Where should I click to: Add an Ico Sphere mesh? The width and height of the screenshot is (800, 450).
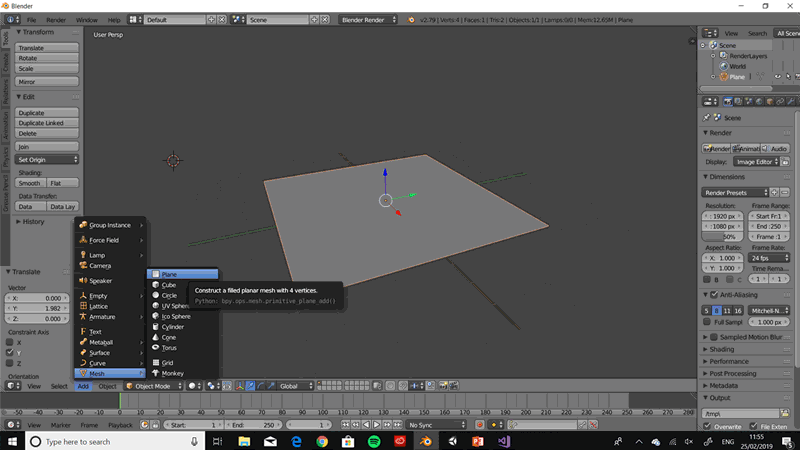176,316
